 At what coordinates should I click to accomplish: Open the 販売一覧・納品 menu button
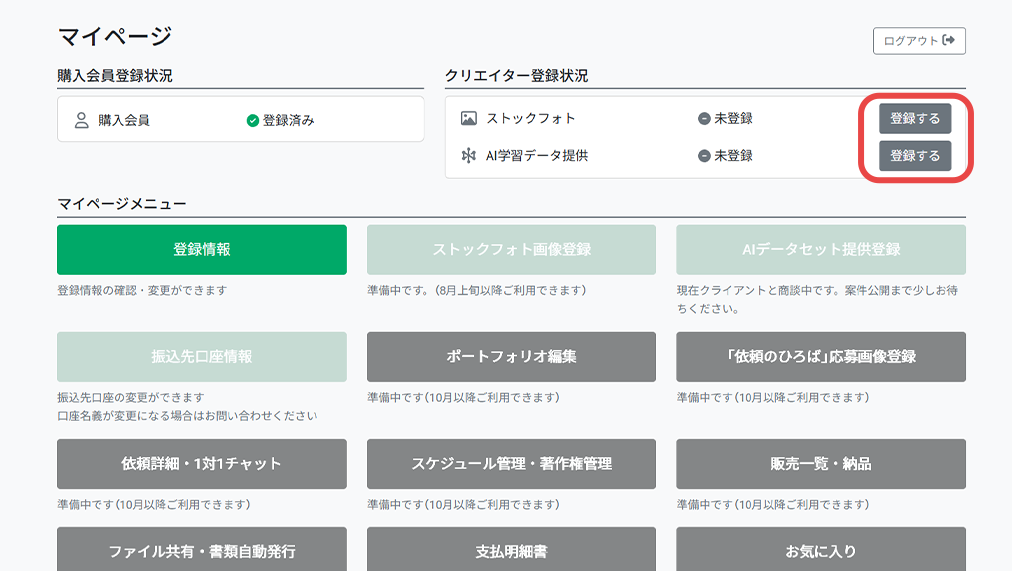(x=821, y=464)
